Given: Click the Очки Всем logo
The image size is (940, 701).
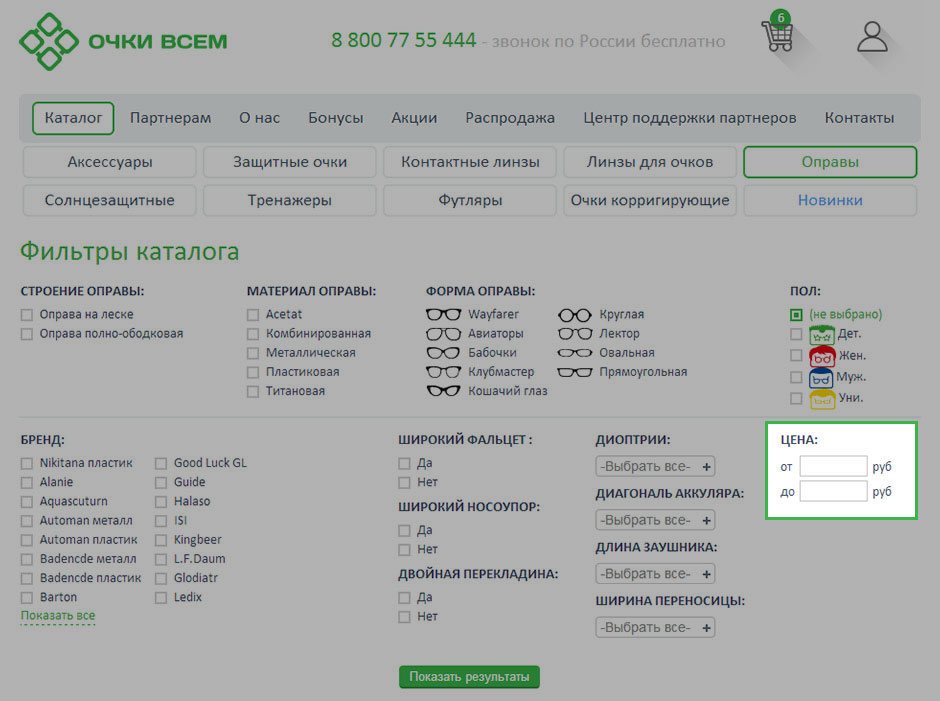Looking at the screenshot, I should pyautogui.click(x=123, y=41).
